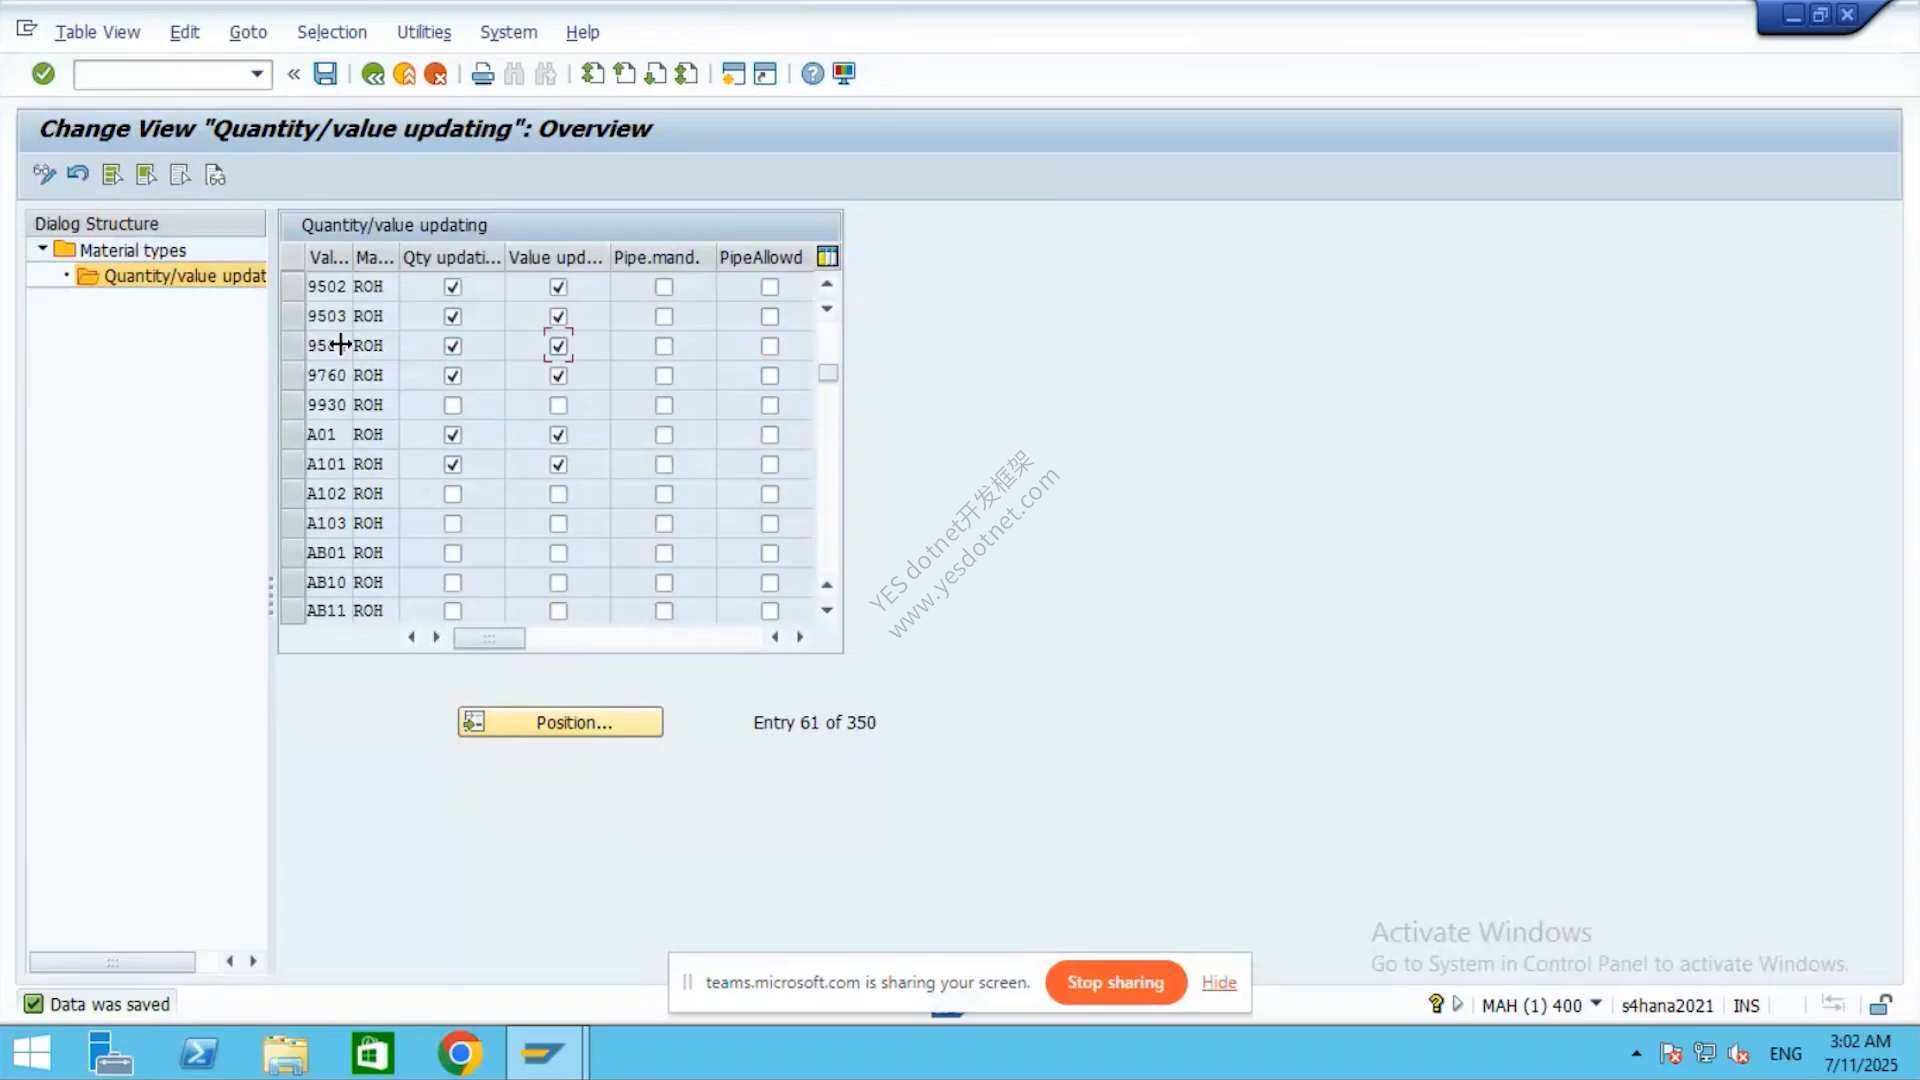The image size is (1920, 1080).
Task: Click the red Cancel icon
Action: tap(436, 74)
